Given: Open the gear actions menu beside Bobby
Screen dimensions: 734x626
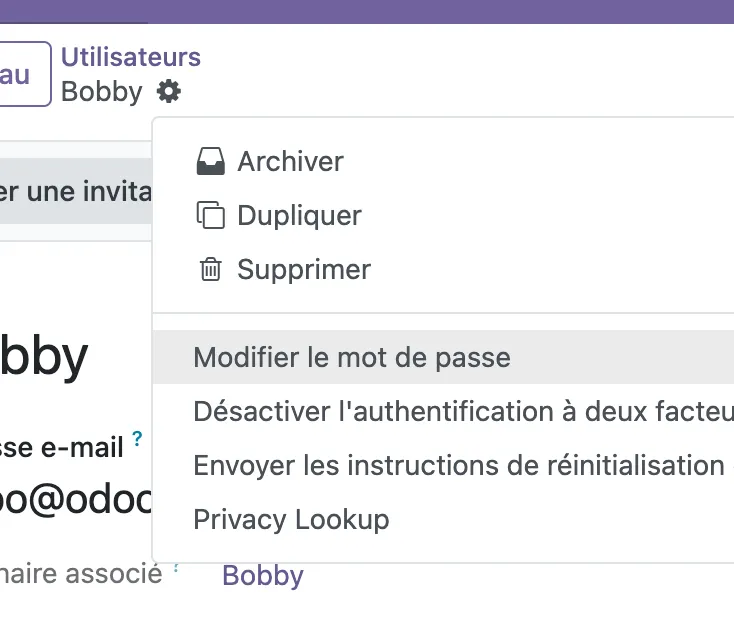Looking at the screenshot, I should click(169, 91).
